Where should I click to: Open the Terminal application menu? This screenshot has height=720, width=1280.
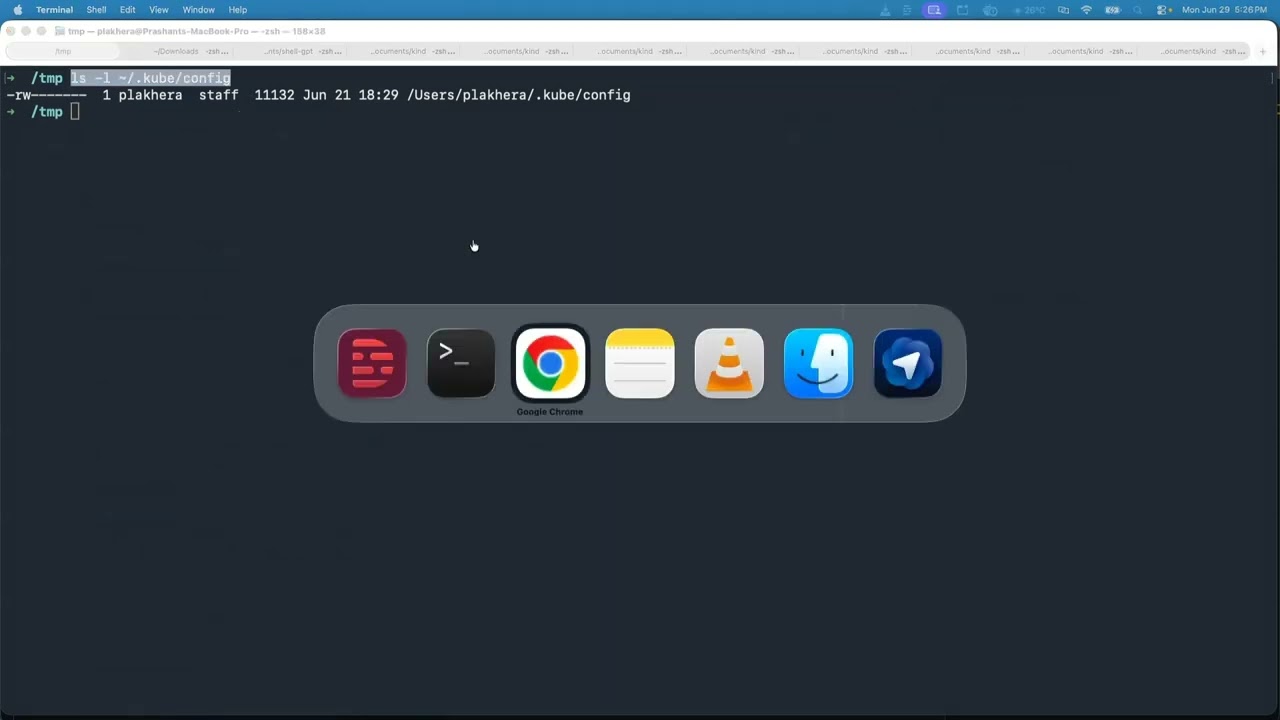(x=54, y=10)
